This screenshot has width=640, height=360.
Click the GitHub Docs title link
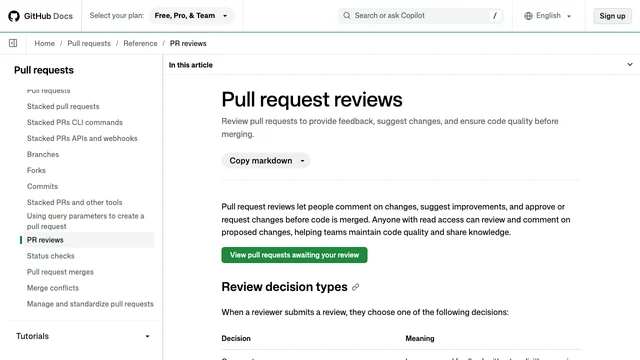[x=48, y=16]
